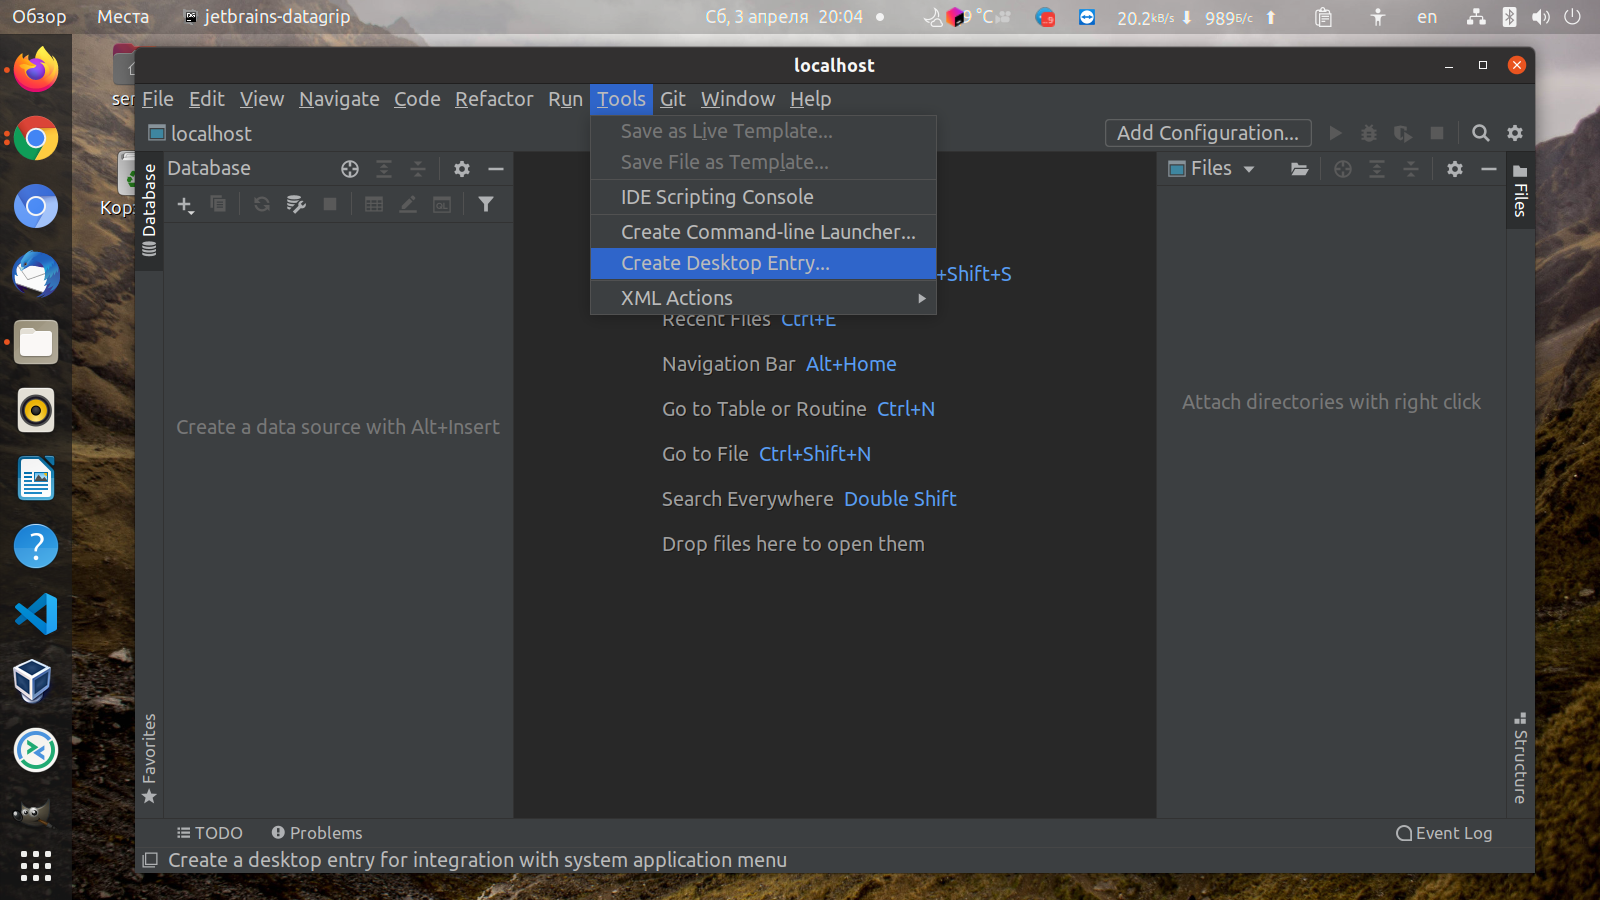Open Visual Studio Code from the dock
Image resolution: width=1600 pixels, height=900 pixels.
(x=36, y=614)
